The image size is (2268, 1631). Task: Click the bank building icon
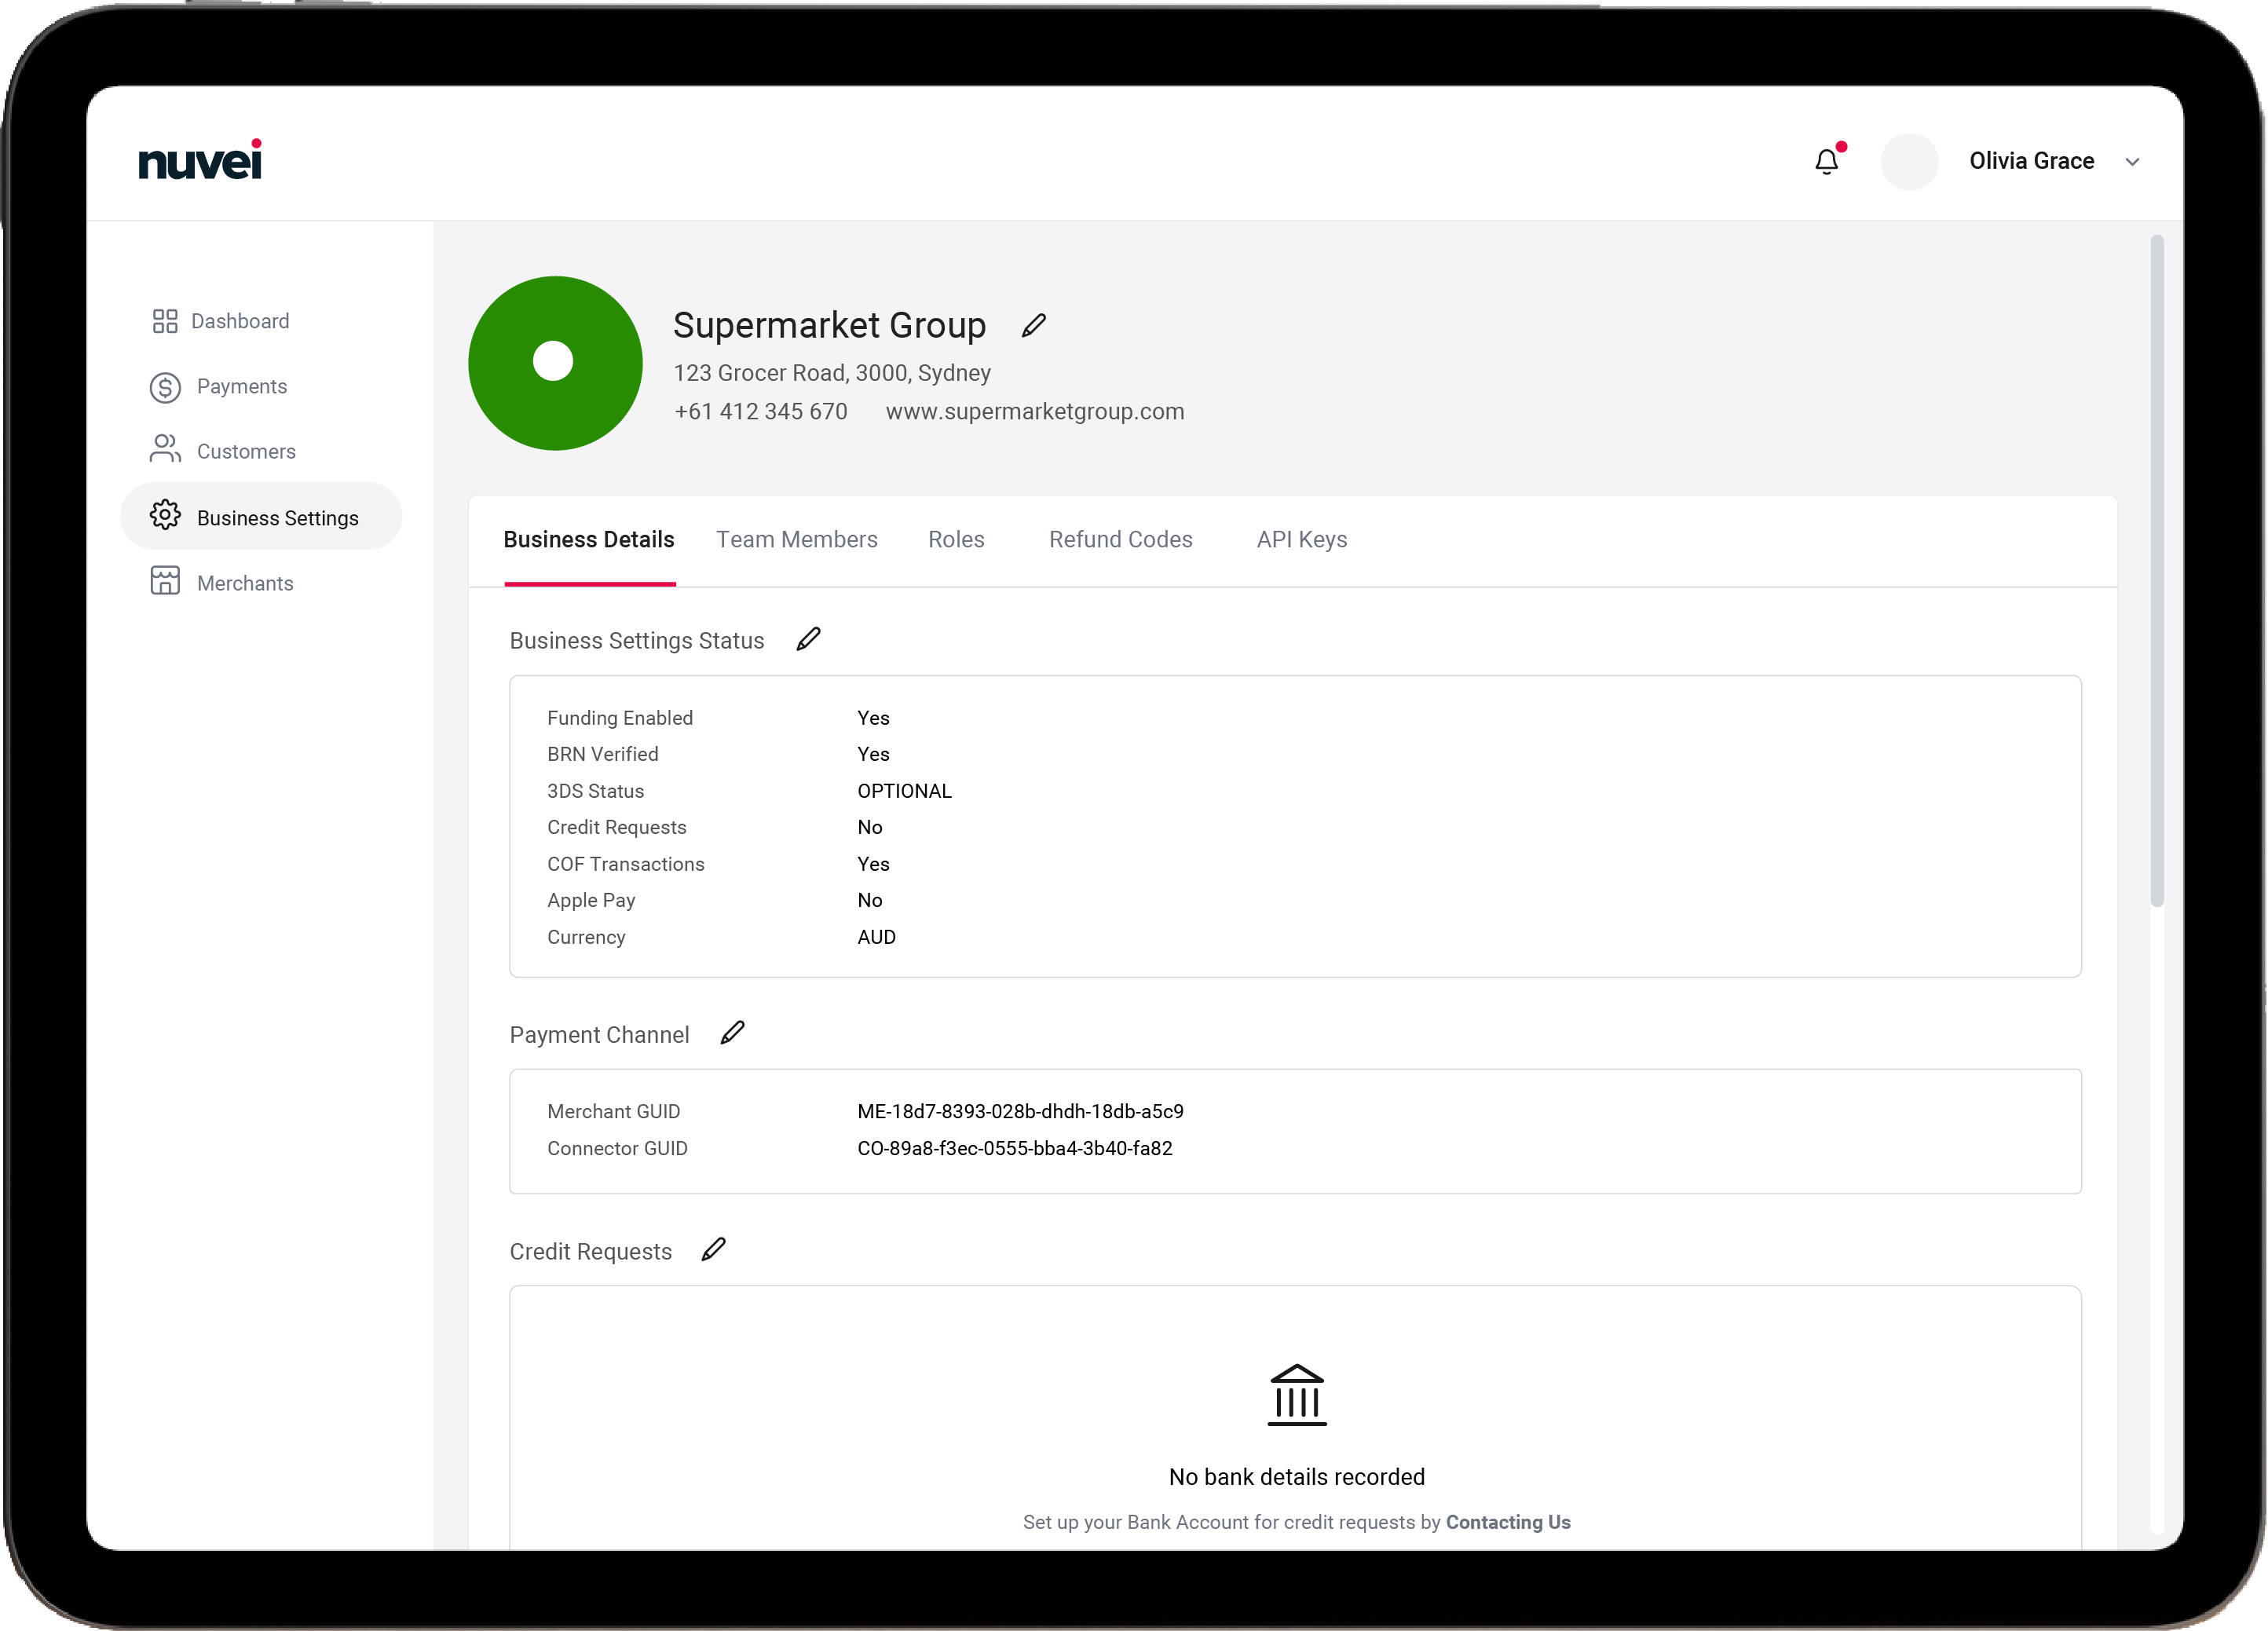tap(1297, 1395)
